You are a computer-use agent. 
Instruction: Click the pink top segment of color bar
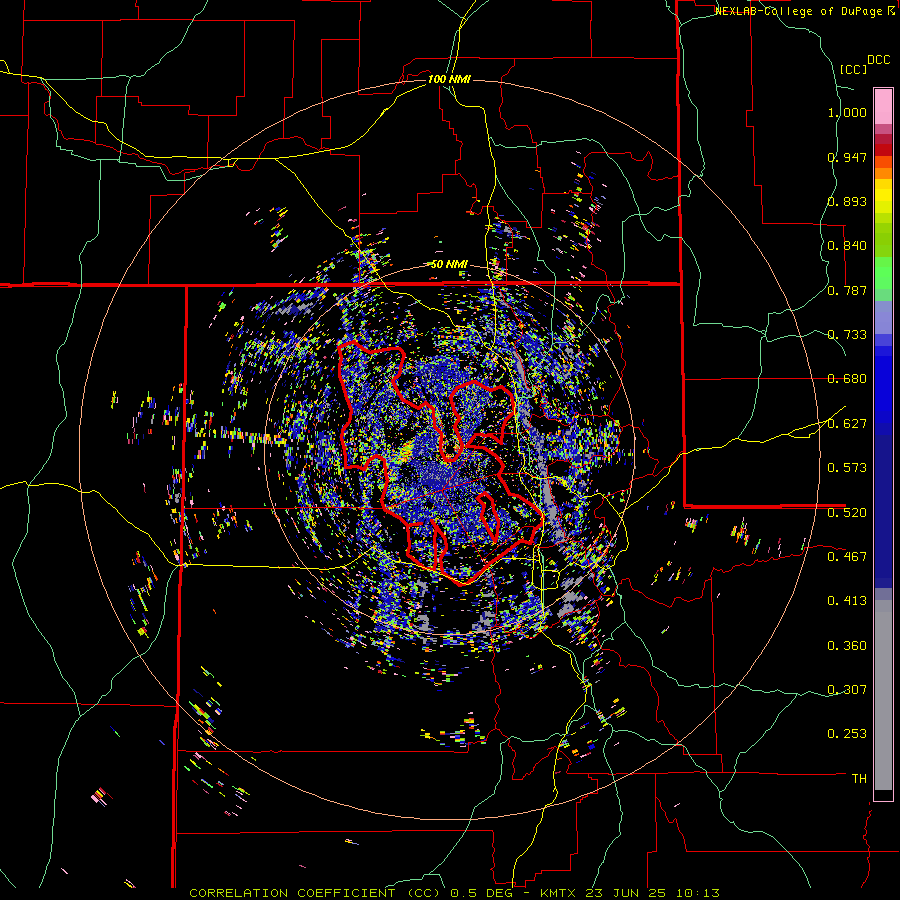point(883,107)
